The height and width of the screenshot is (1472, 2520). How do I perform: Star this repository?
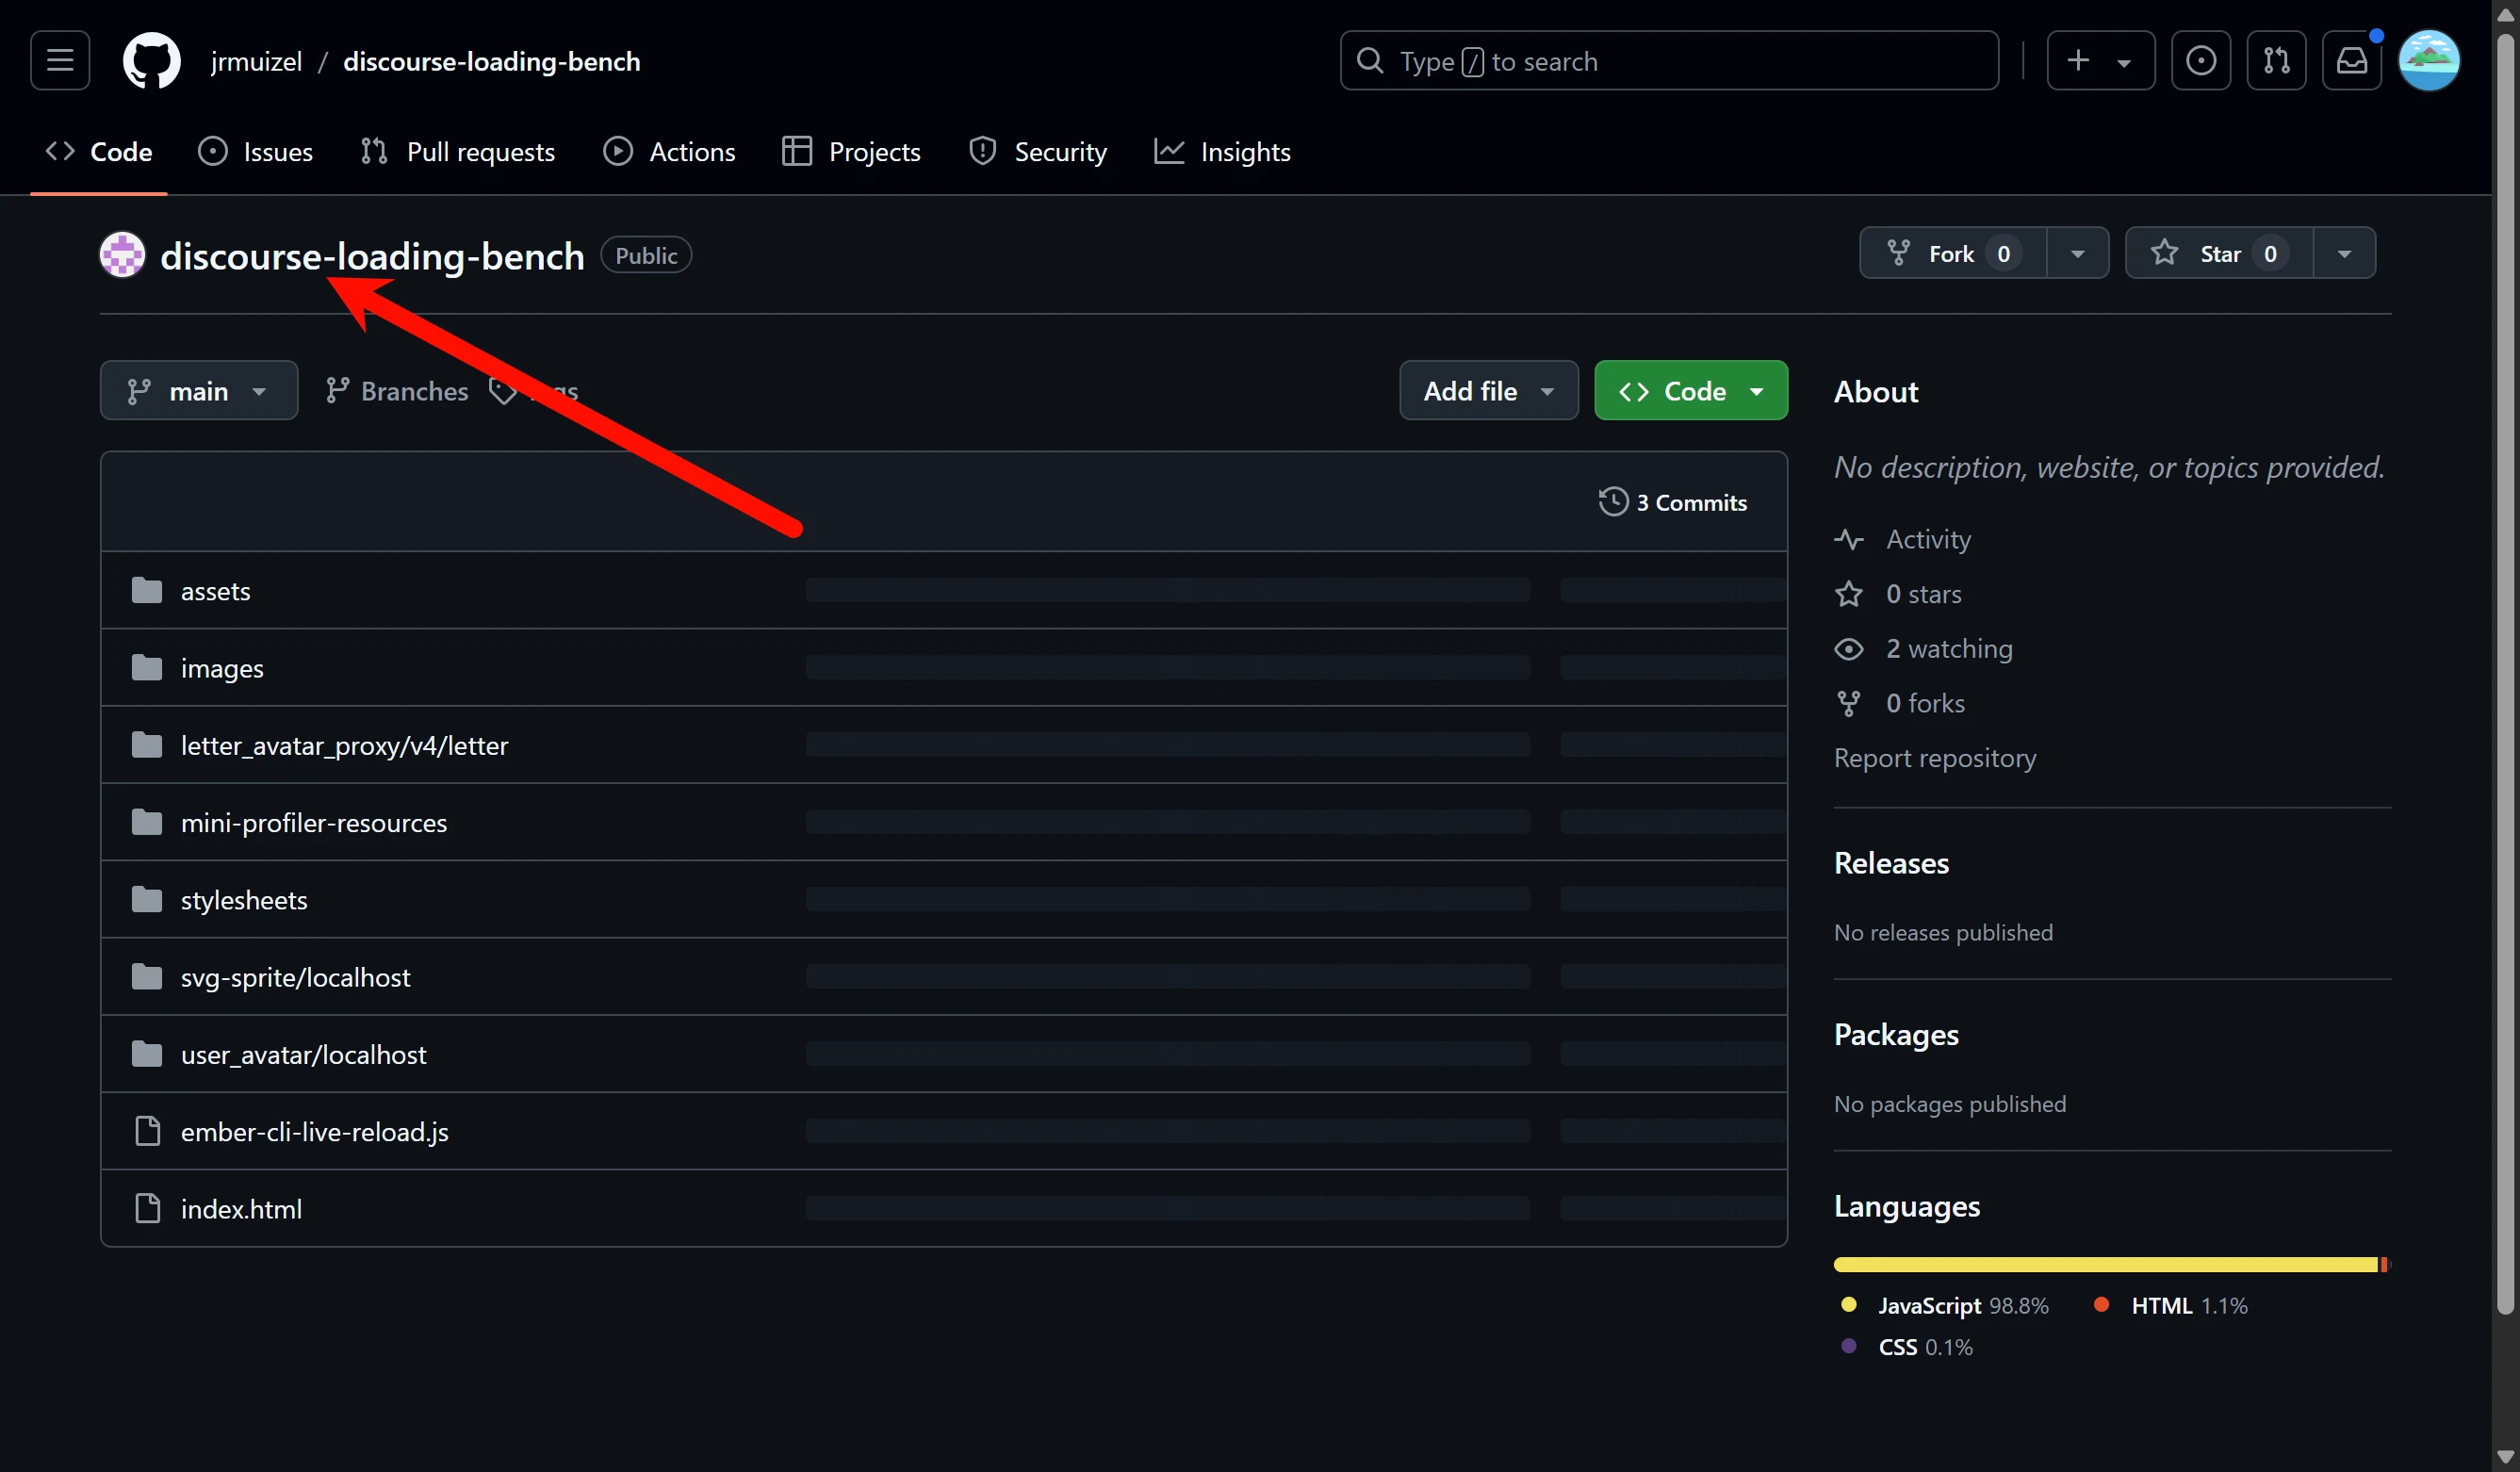(x=2218, y=254)
